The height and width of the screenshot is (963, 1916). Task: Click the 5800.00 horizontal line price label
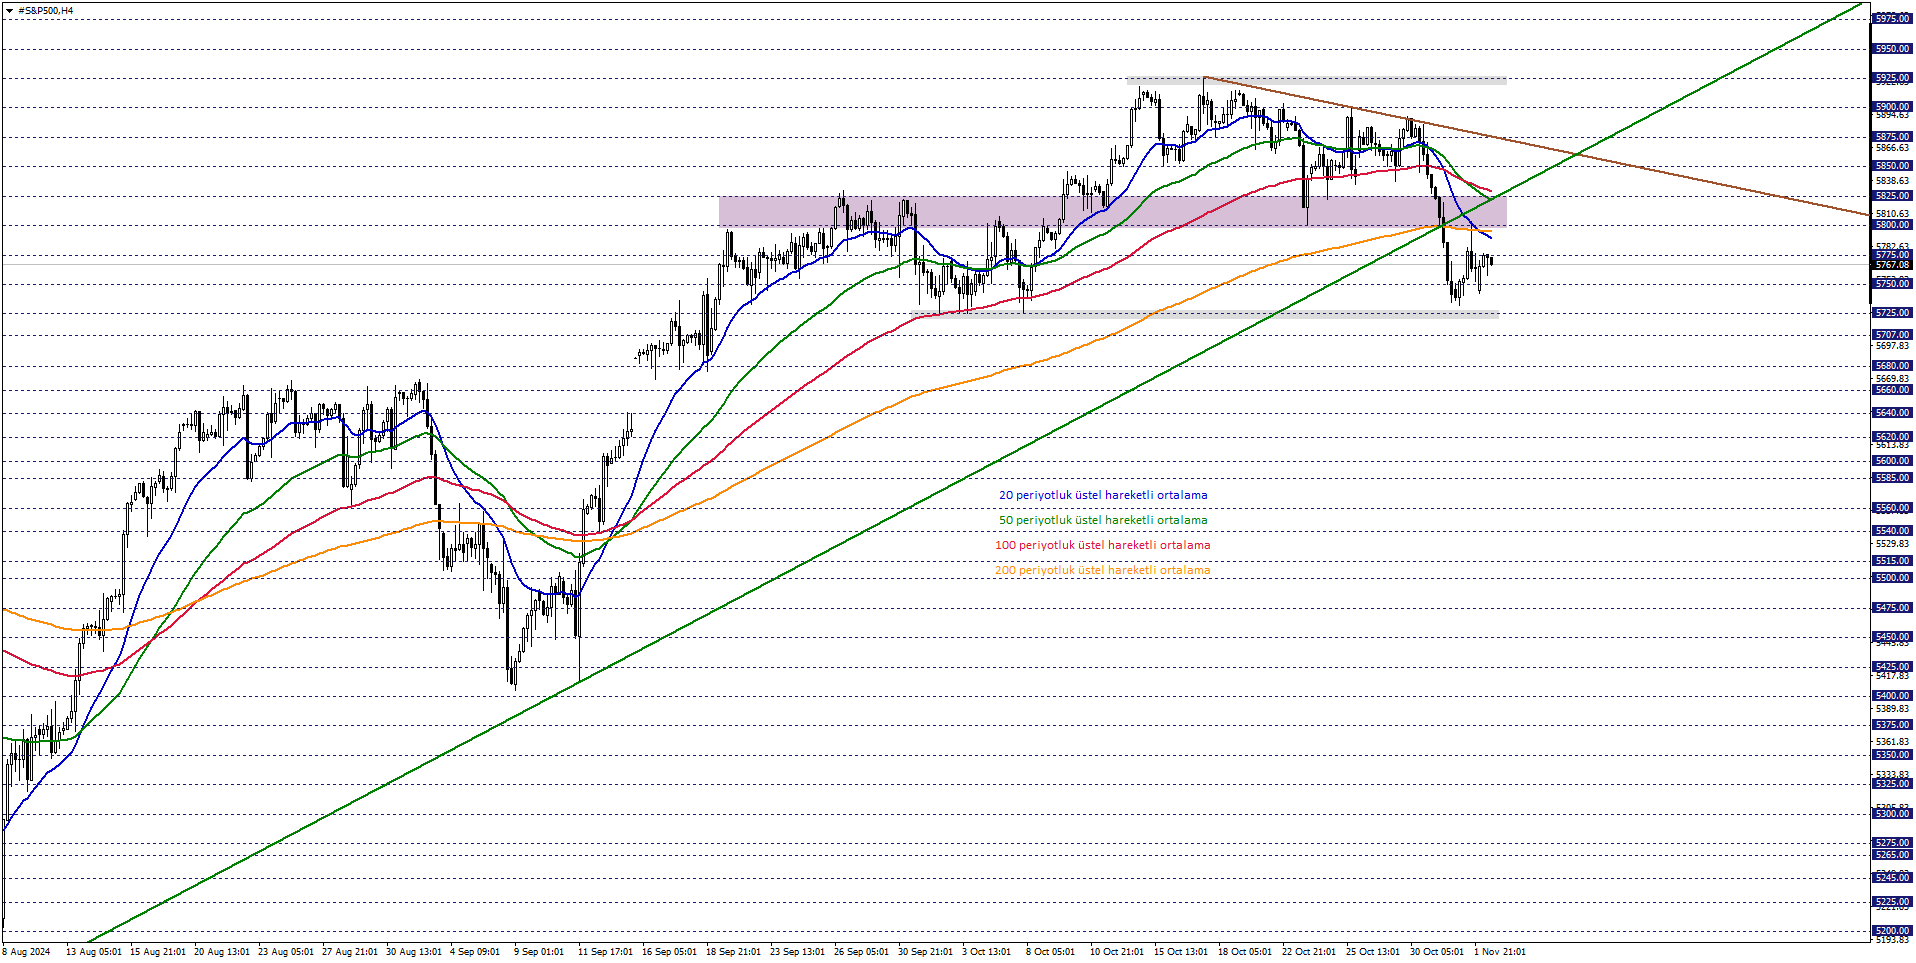point(1892,225)
